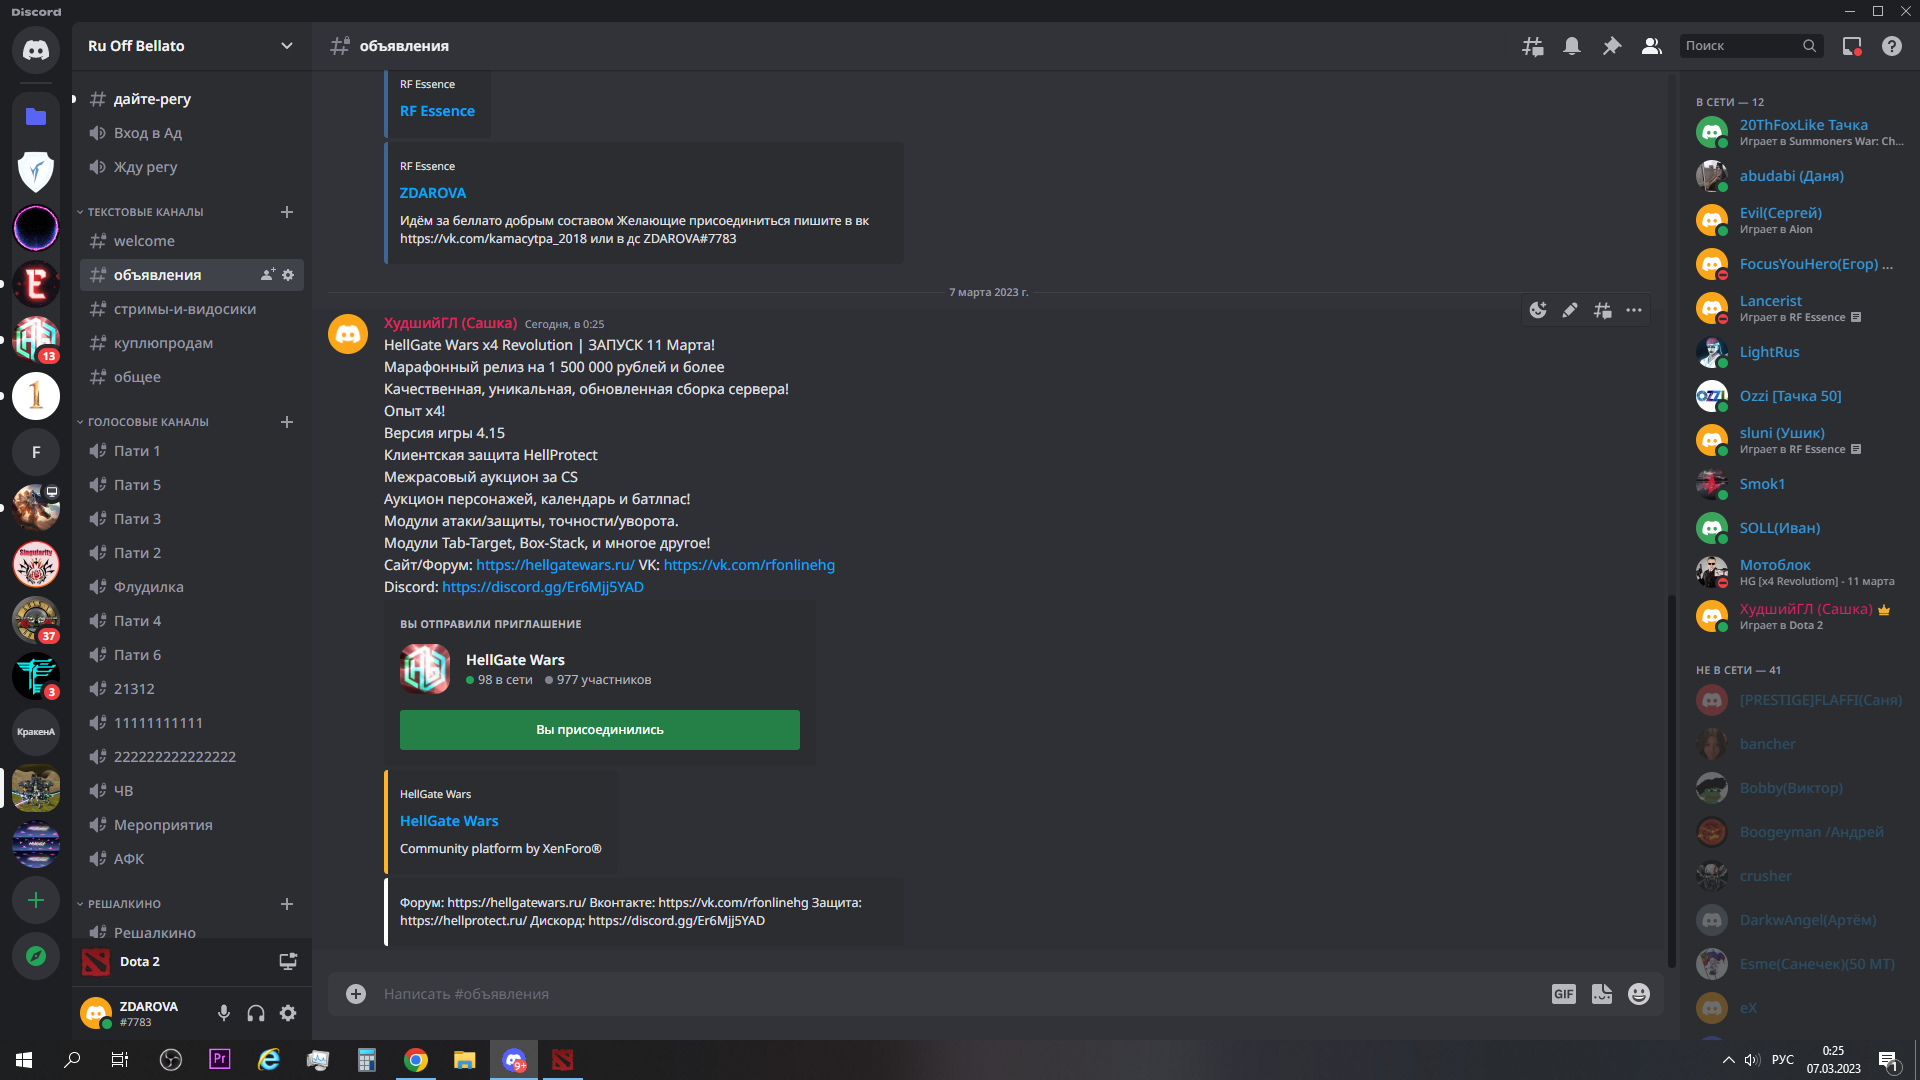Join voice channel Мероприятия

point(192,825)
